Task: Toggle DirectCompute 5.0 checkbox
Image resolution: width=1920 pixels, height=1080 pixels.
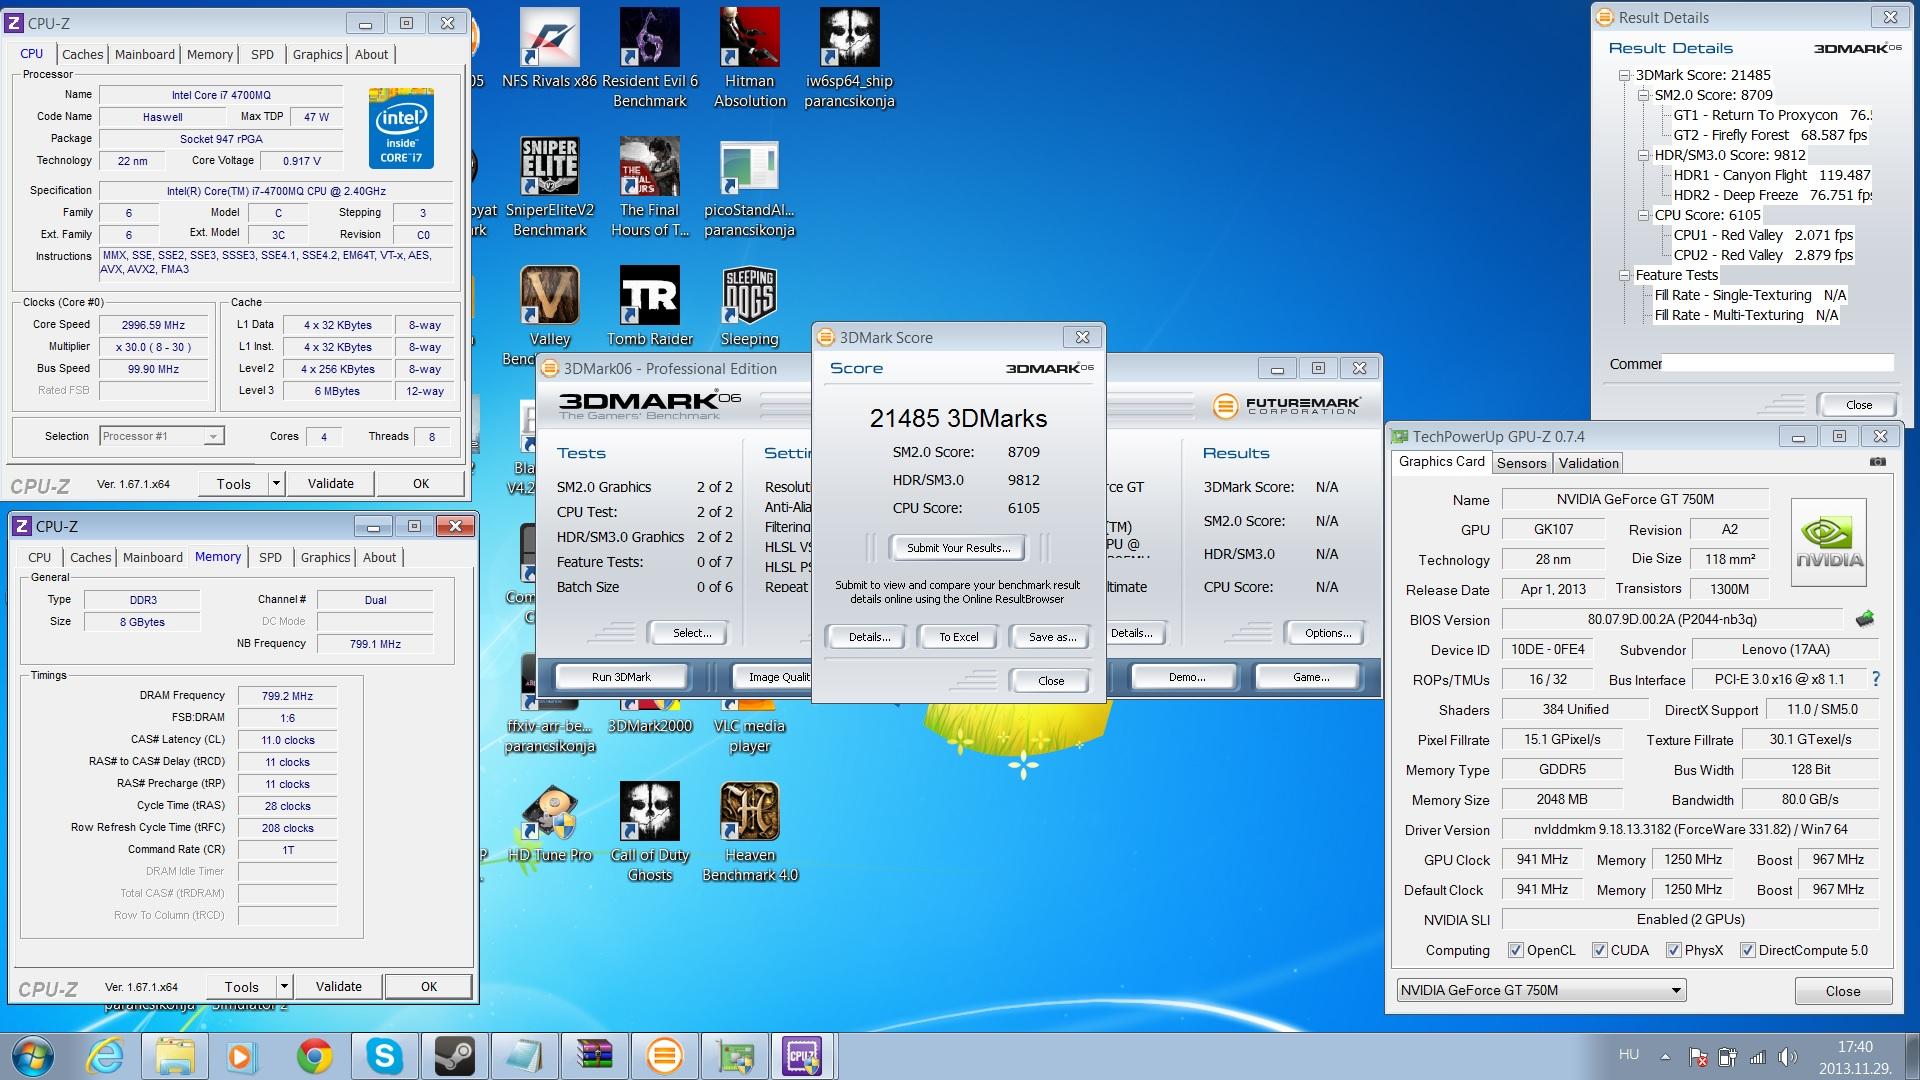Action: [1748, 950]
